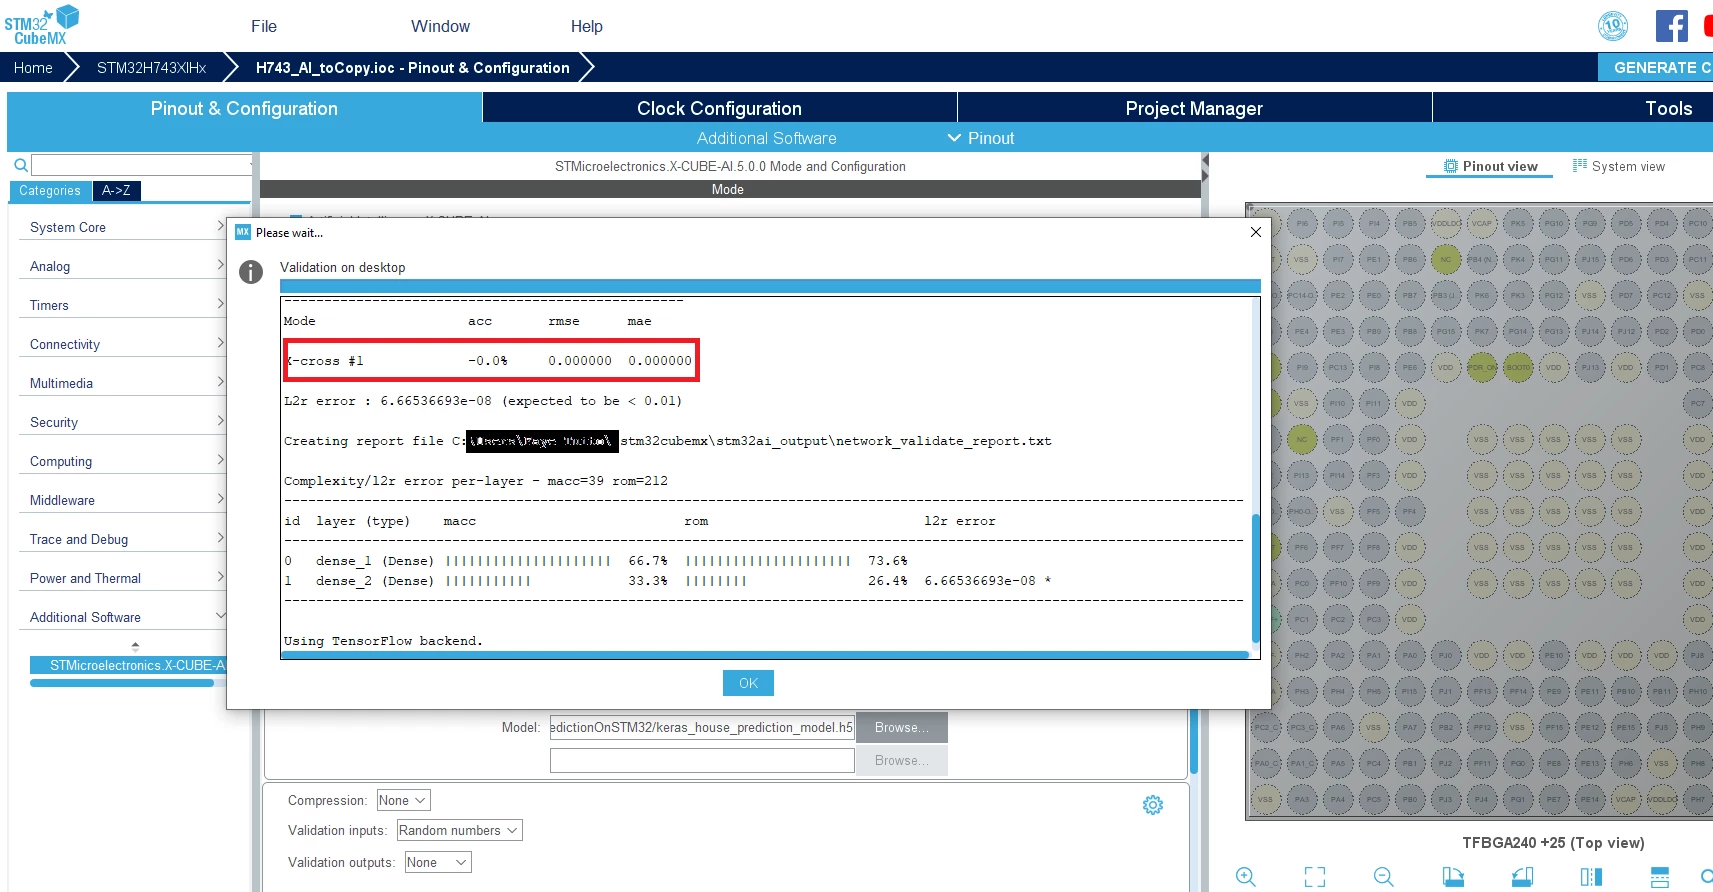Switch the peripheral list to A->Z
This screenshot has width=1713, height=892.
[116, 190]
